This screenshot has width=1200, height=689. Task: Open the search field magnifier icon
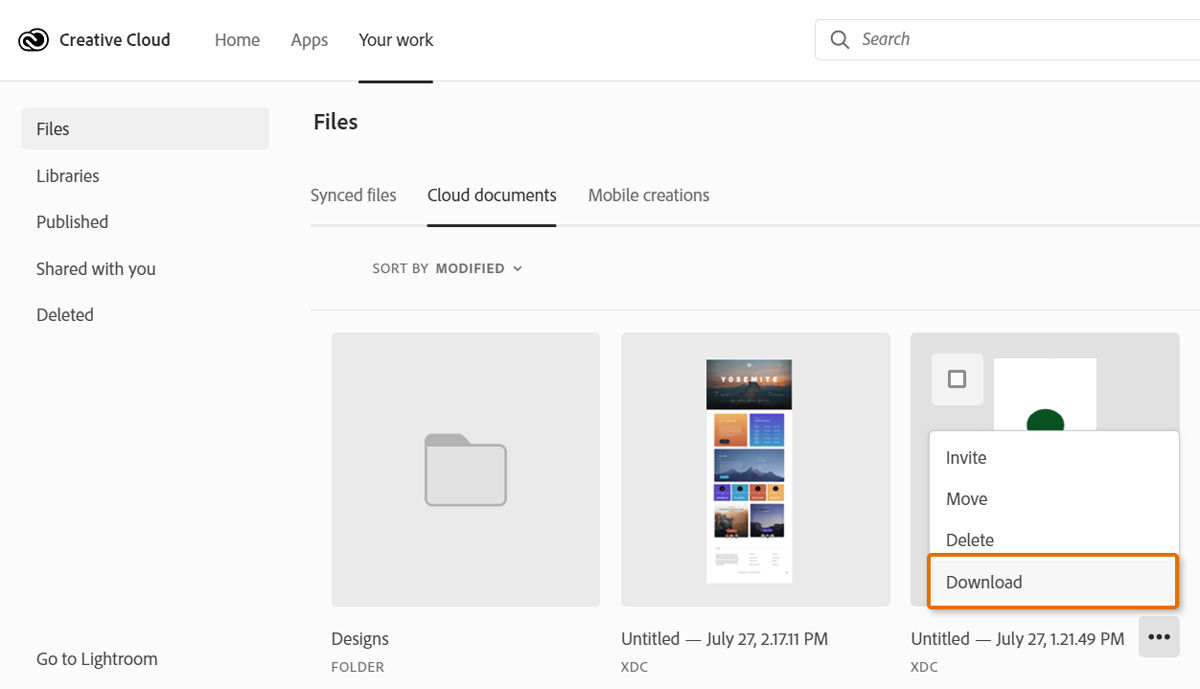840,39
